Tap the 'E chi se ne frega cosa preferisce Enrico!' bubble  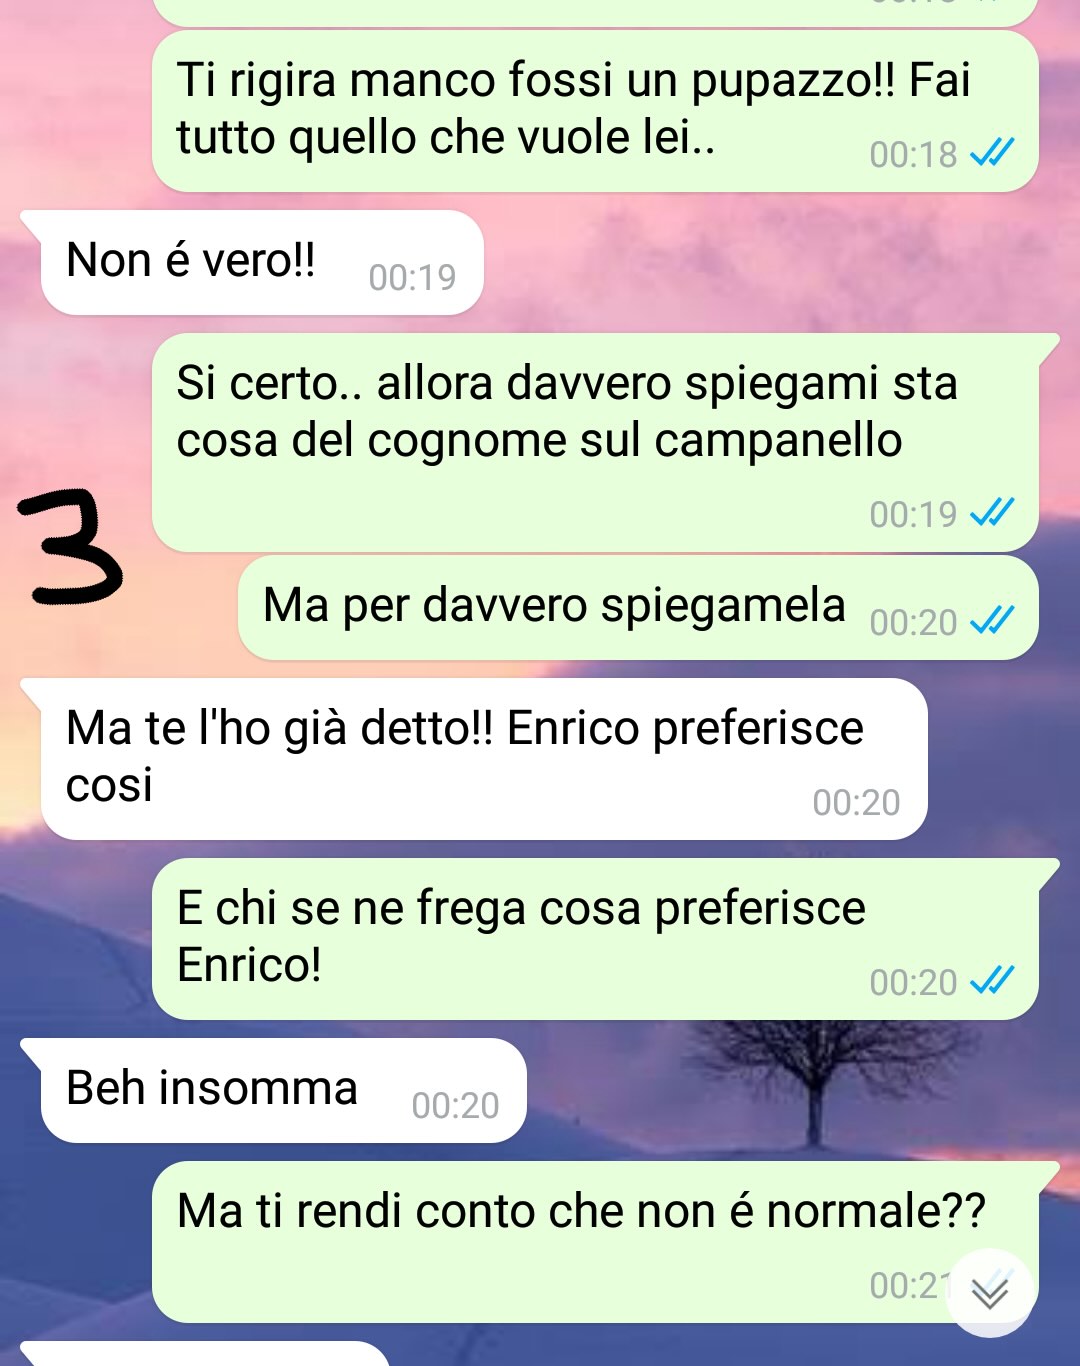[x=595, y=939]
